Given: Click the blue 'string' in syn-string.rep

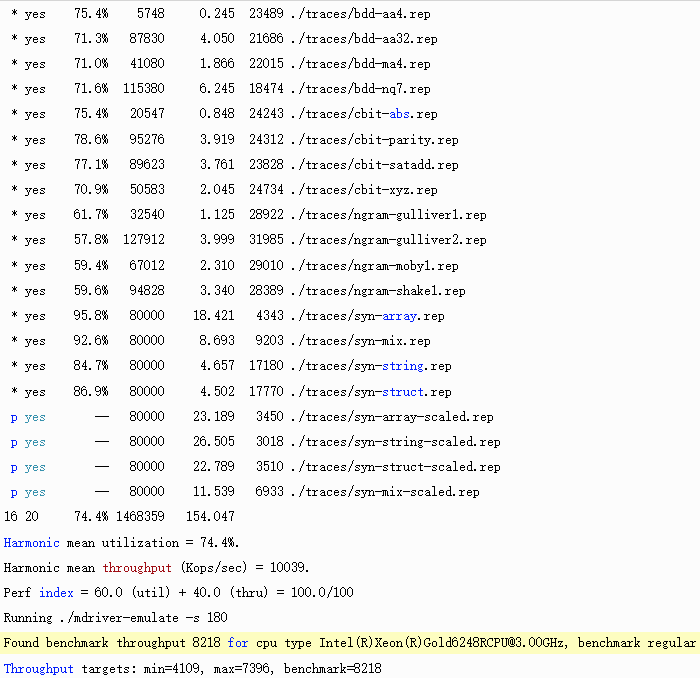Looking at the screenshot, I should pos(402,366).
